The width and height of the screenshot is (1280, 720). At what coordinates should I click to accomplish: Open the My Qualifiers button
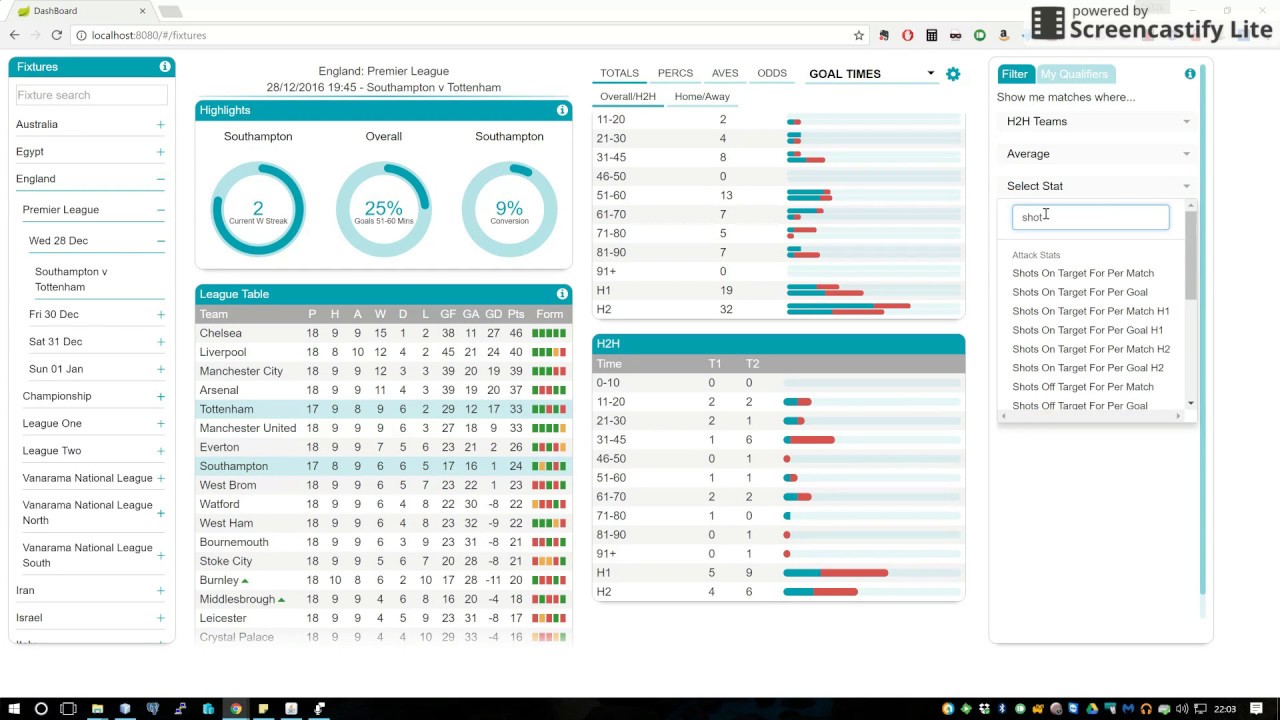click(x=1074, y=74)
